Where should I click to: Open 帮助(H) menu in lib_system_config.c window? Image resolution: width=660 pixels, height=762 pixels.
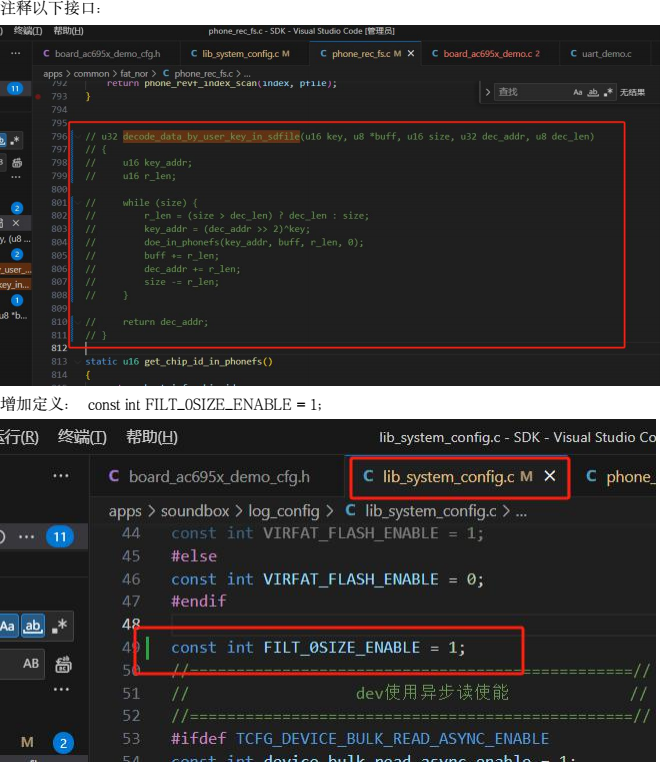[152, 437]
